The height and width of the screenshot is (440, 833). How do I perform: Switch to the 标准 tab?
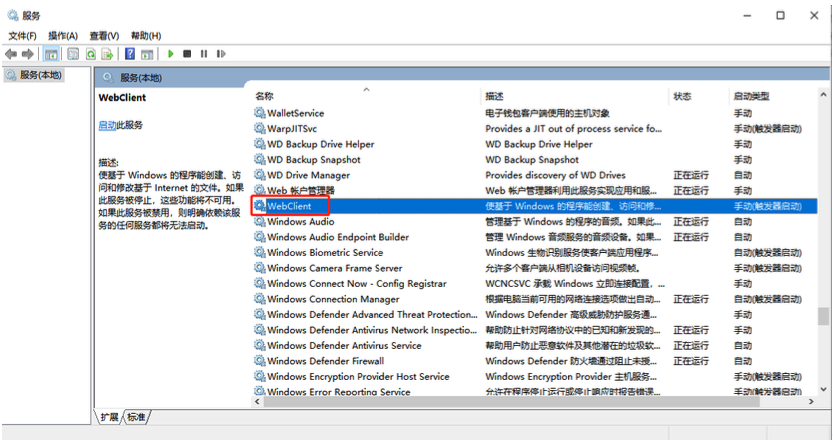coord(136,417)
